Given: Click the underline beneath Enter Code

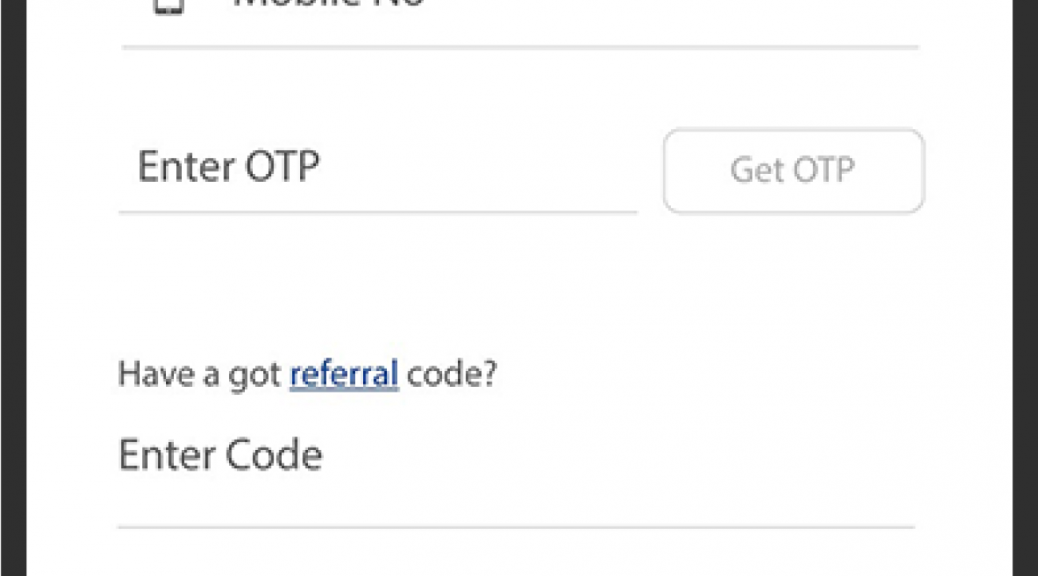Looking at the screenshot, I should [x=516, y=528].
